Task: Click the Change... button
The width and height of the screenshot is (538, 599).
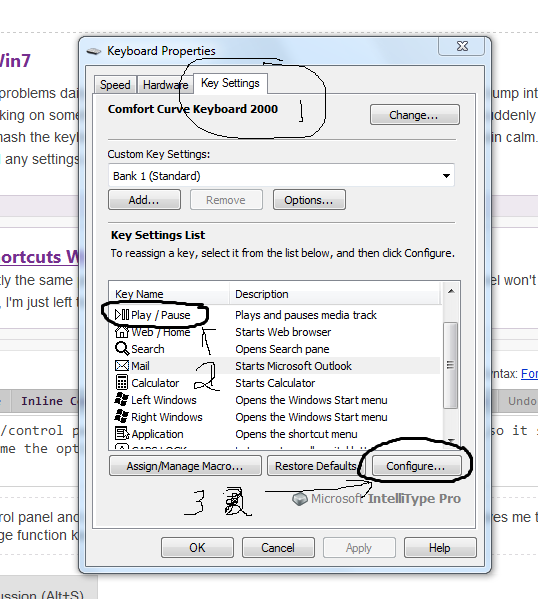Action: (x=415, y=115)
